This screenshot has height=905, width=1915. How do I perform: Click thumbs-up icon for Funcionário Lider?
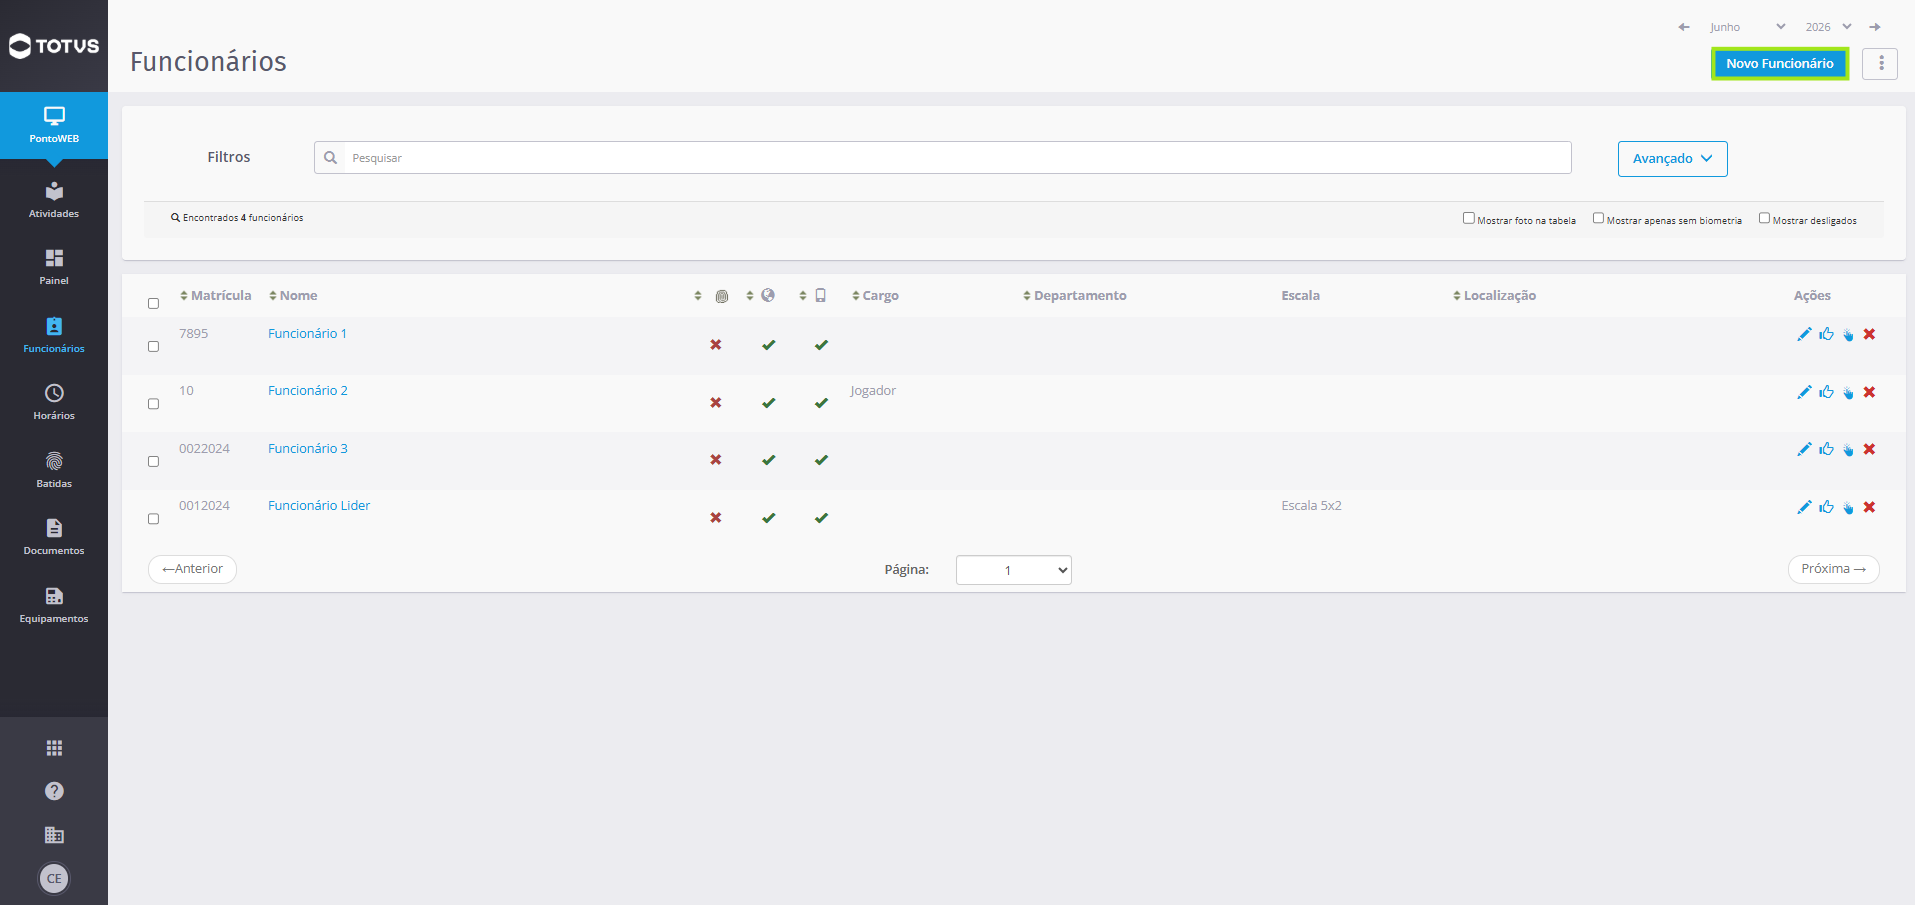point(1826,507)
